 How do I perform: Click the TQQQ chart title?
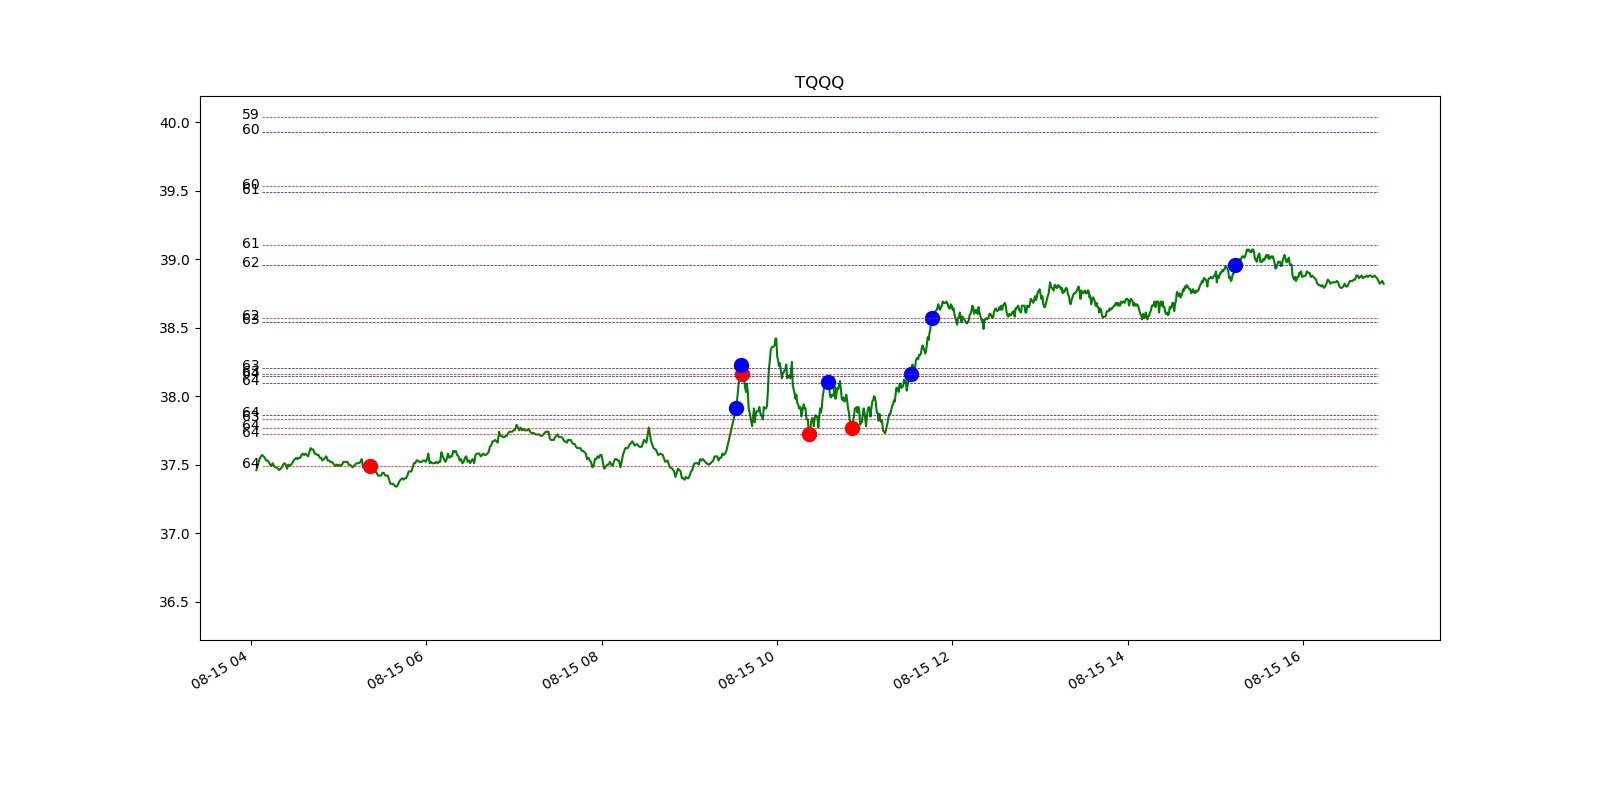819,82
